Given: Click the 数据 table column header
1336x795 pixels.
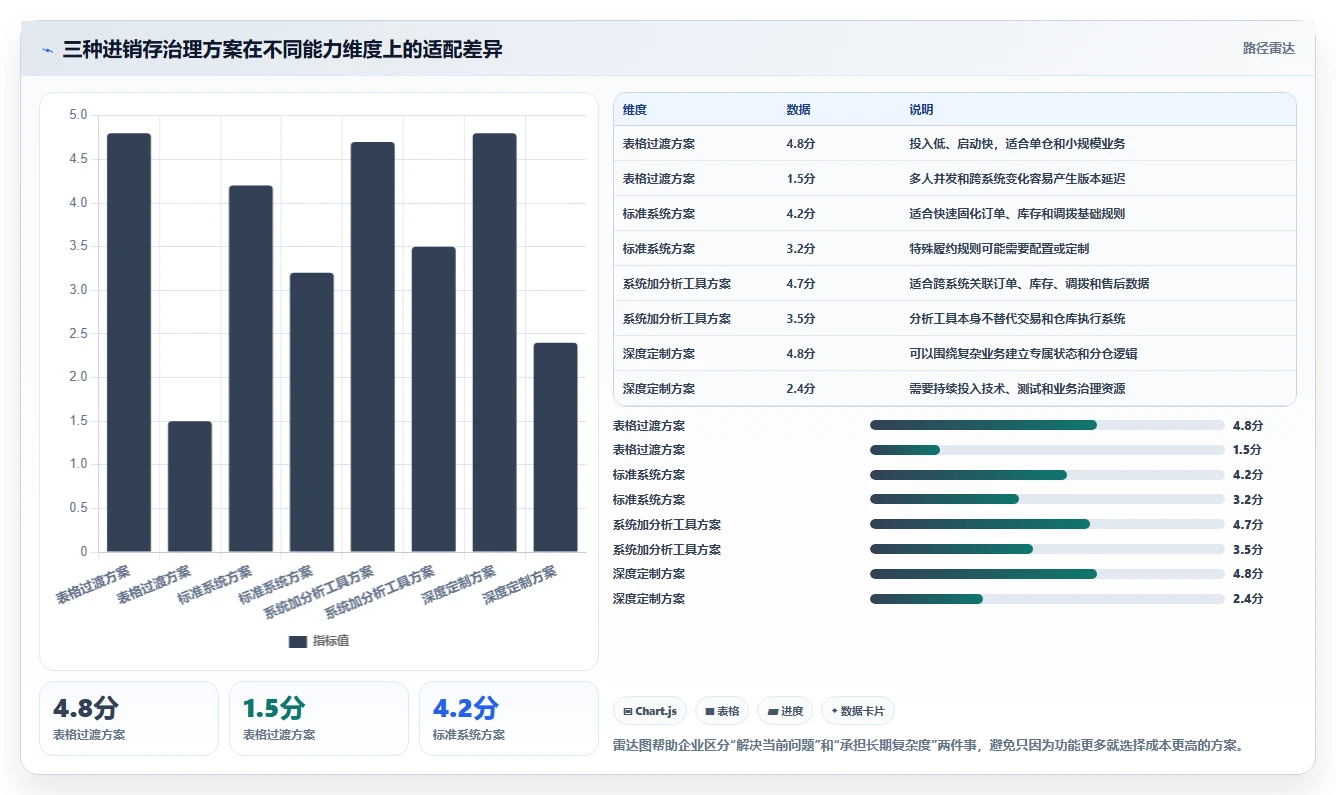Looking at the screenshot, I should coord(799,110).
